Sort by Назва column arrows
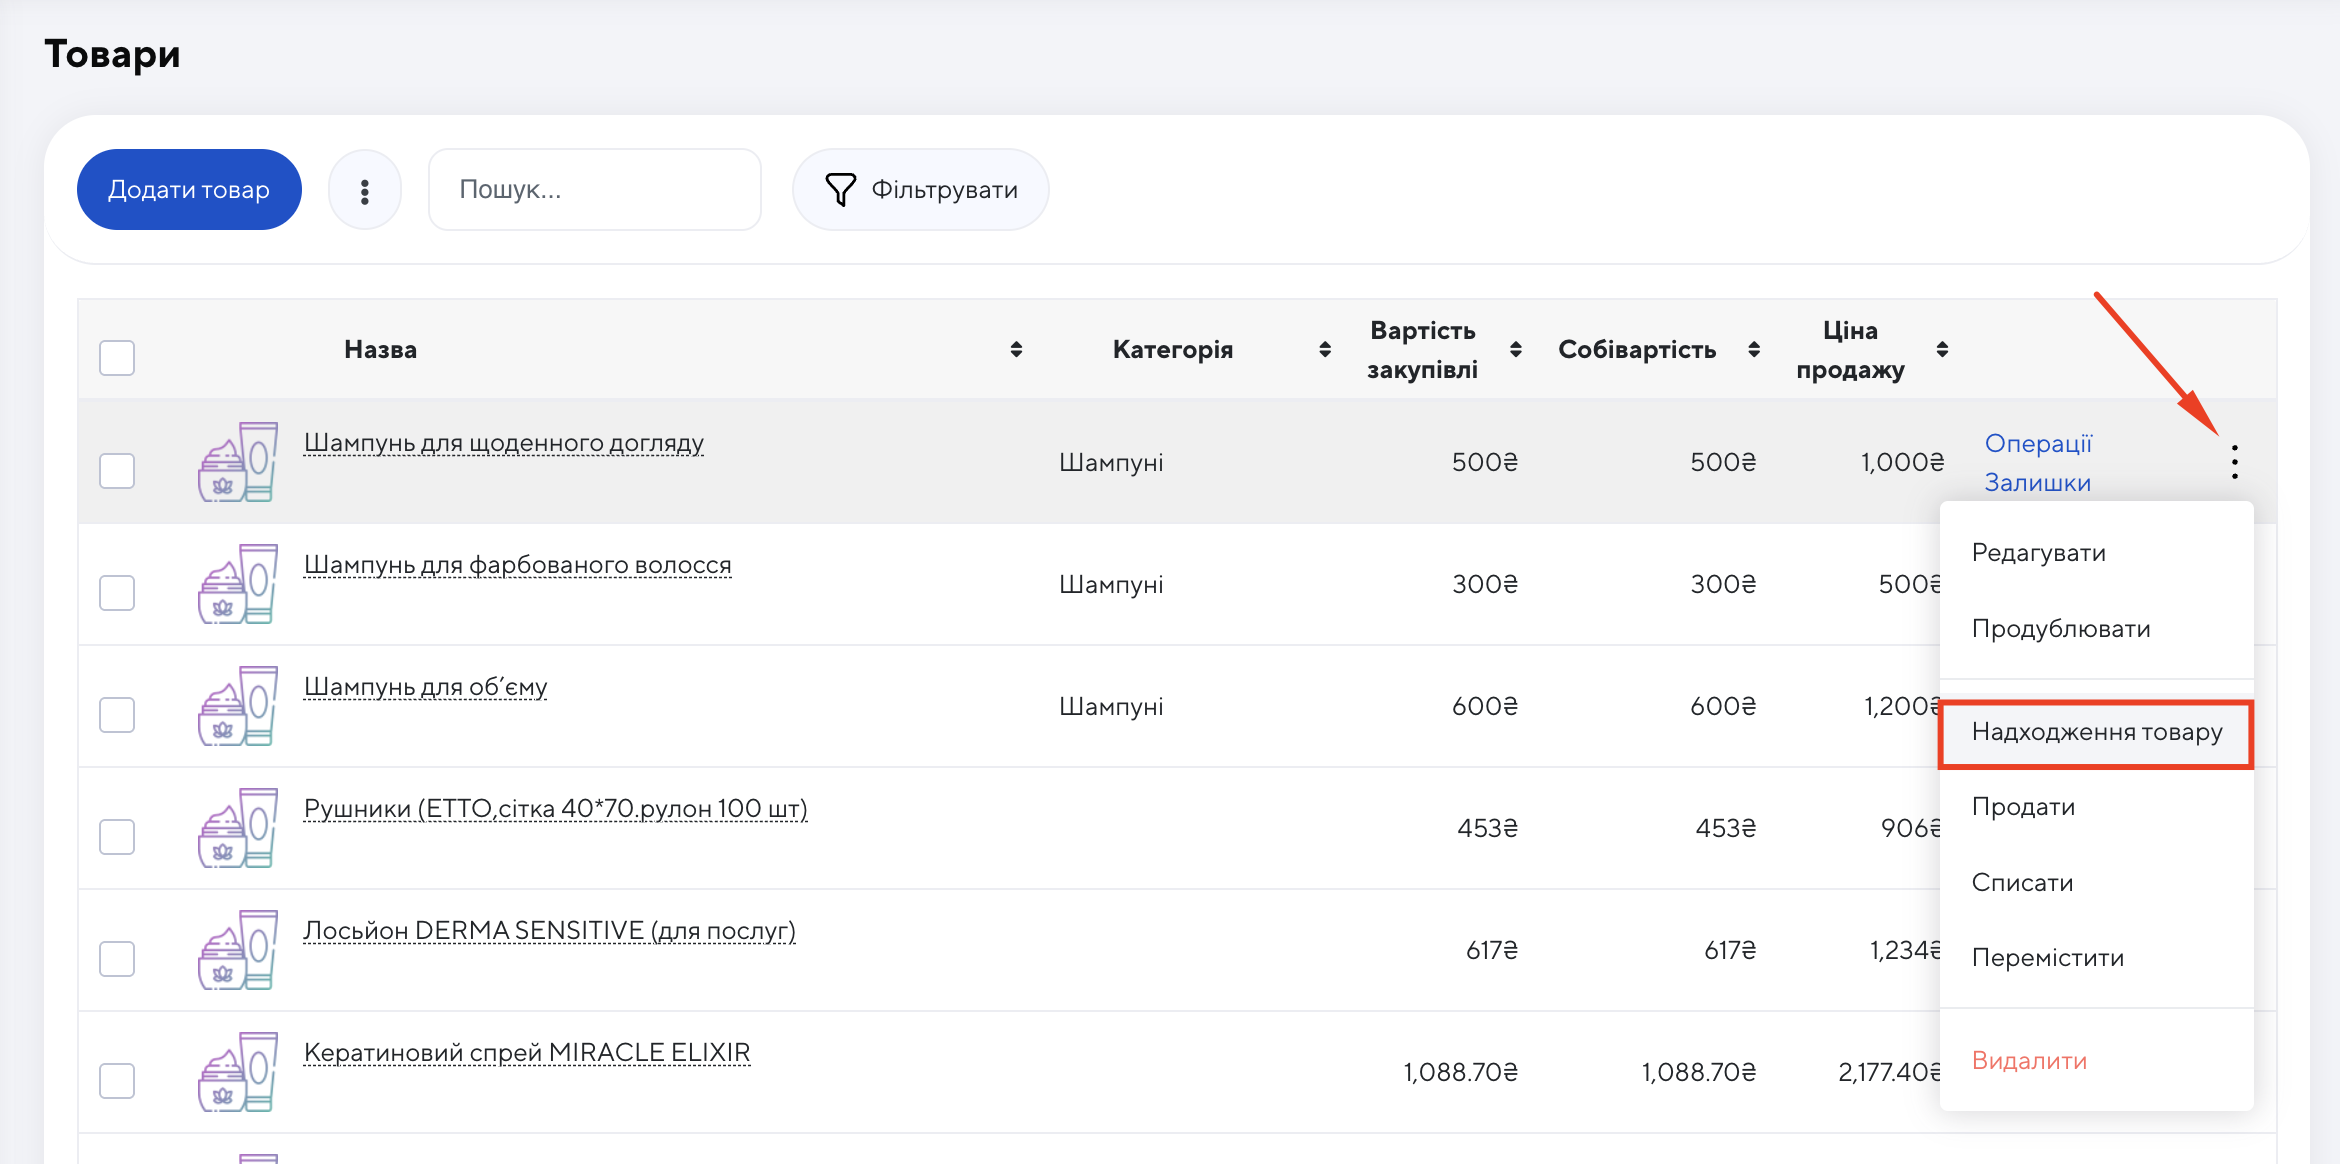 tap(1016, 349)
